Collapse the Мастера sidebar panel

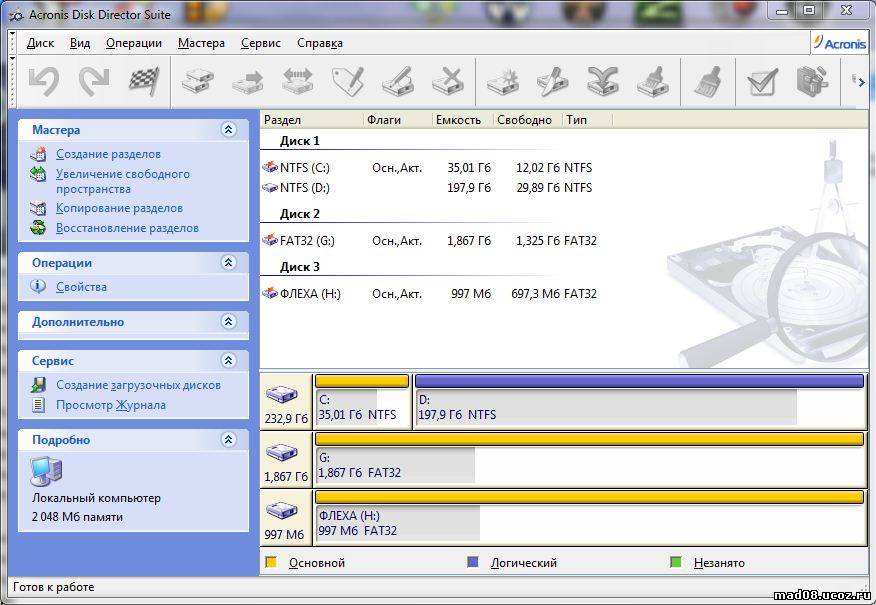point(228,130)
